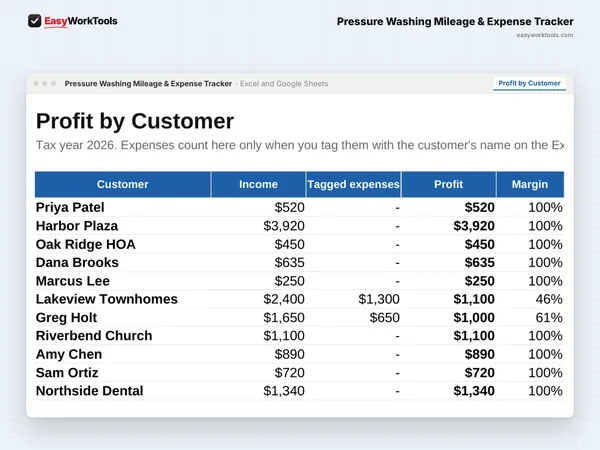Click the easyworktools.com link
This screenshot has height=450, width=600.
pos(545,35)
